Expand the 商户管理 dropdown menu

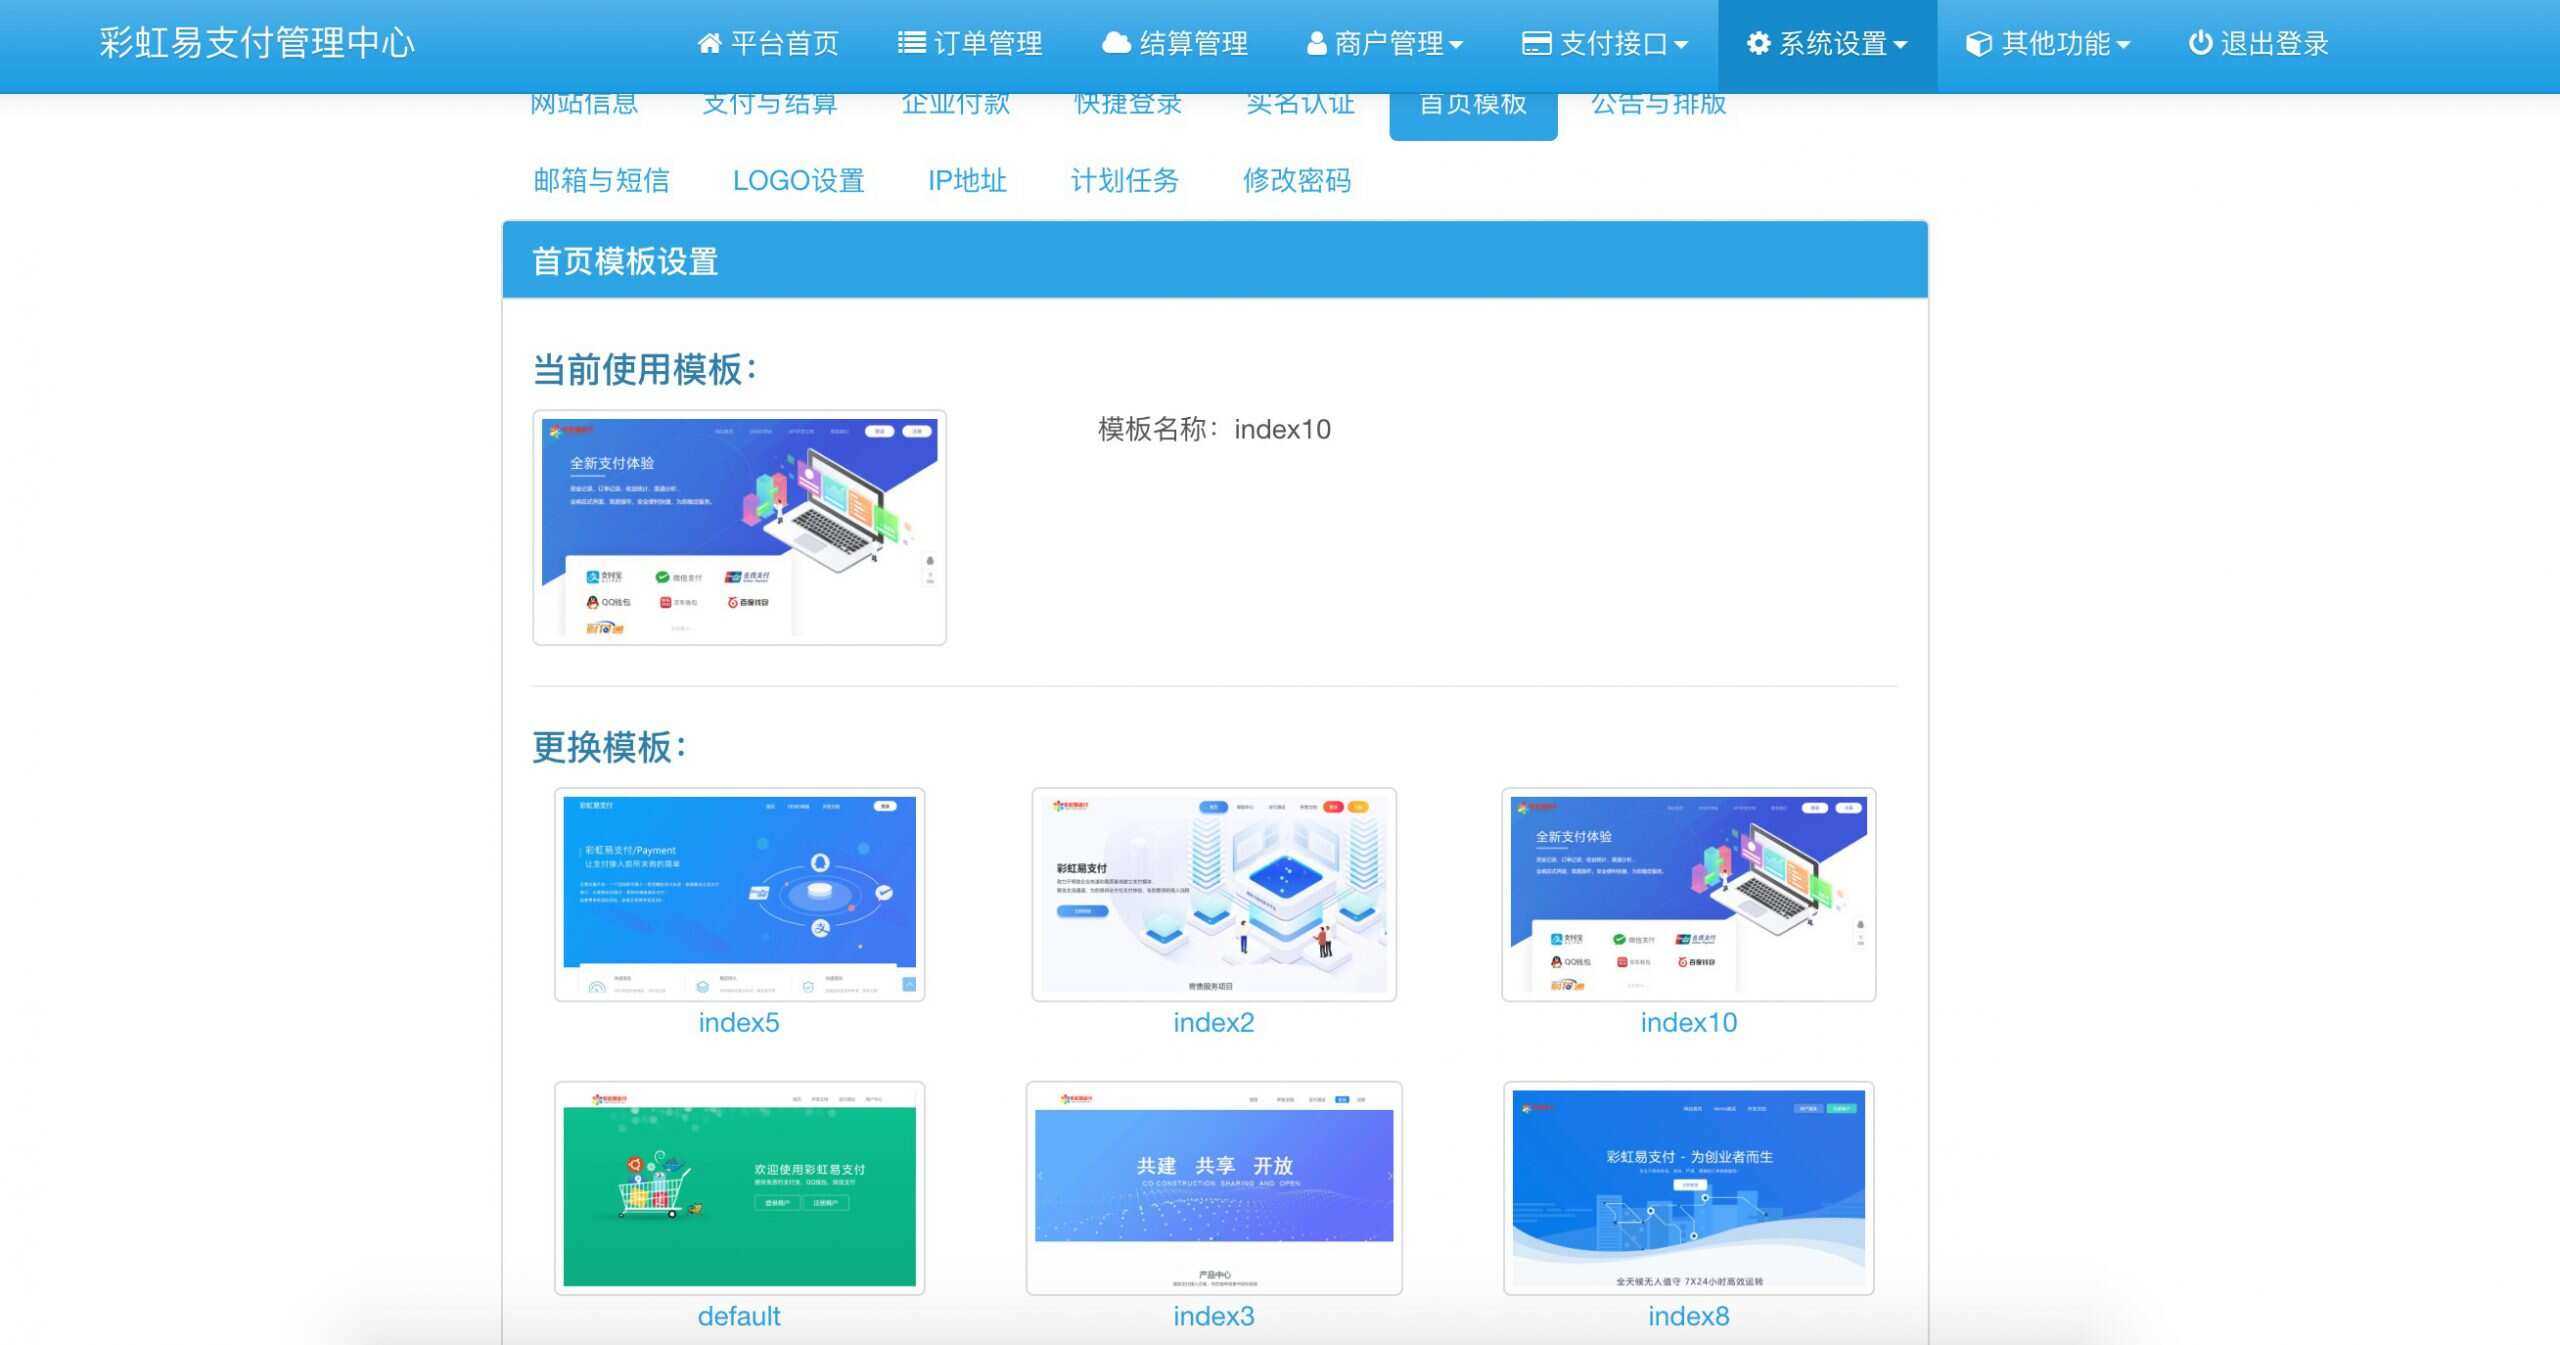click(x=1385, y=43)
